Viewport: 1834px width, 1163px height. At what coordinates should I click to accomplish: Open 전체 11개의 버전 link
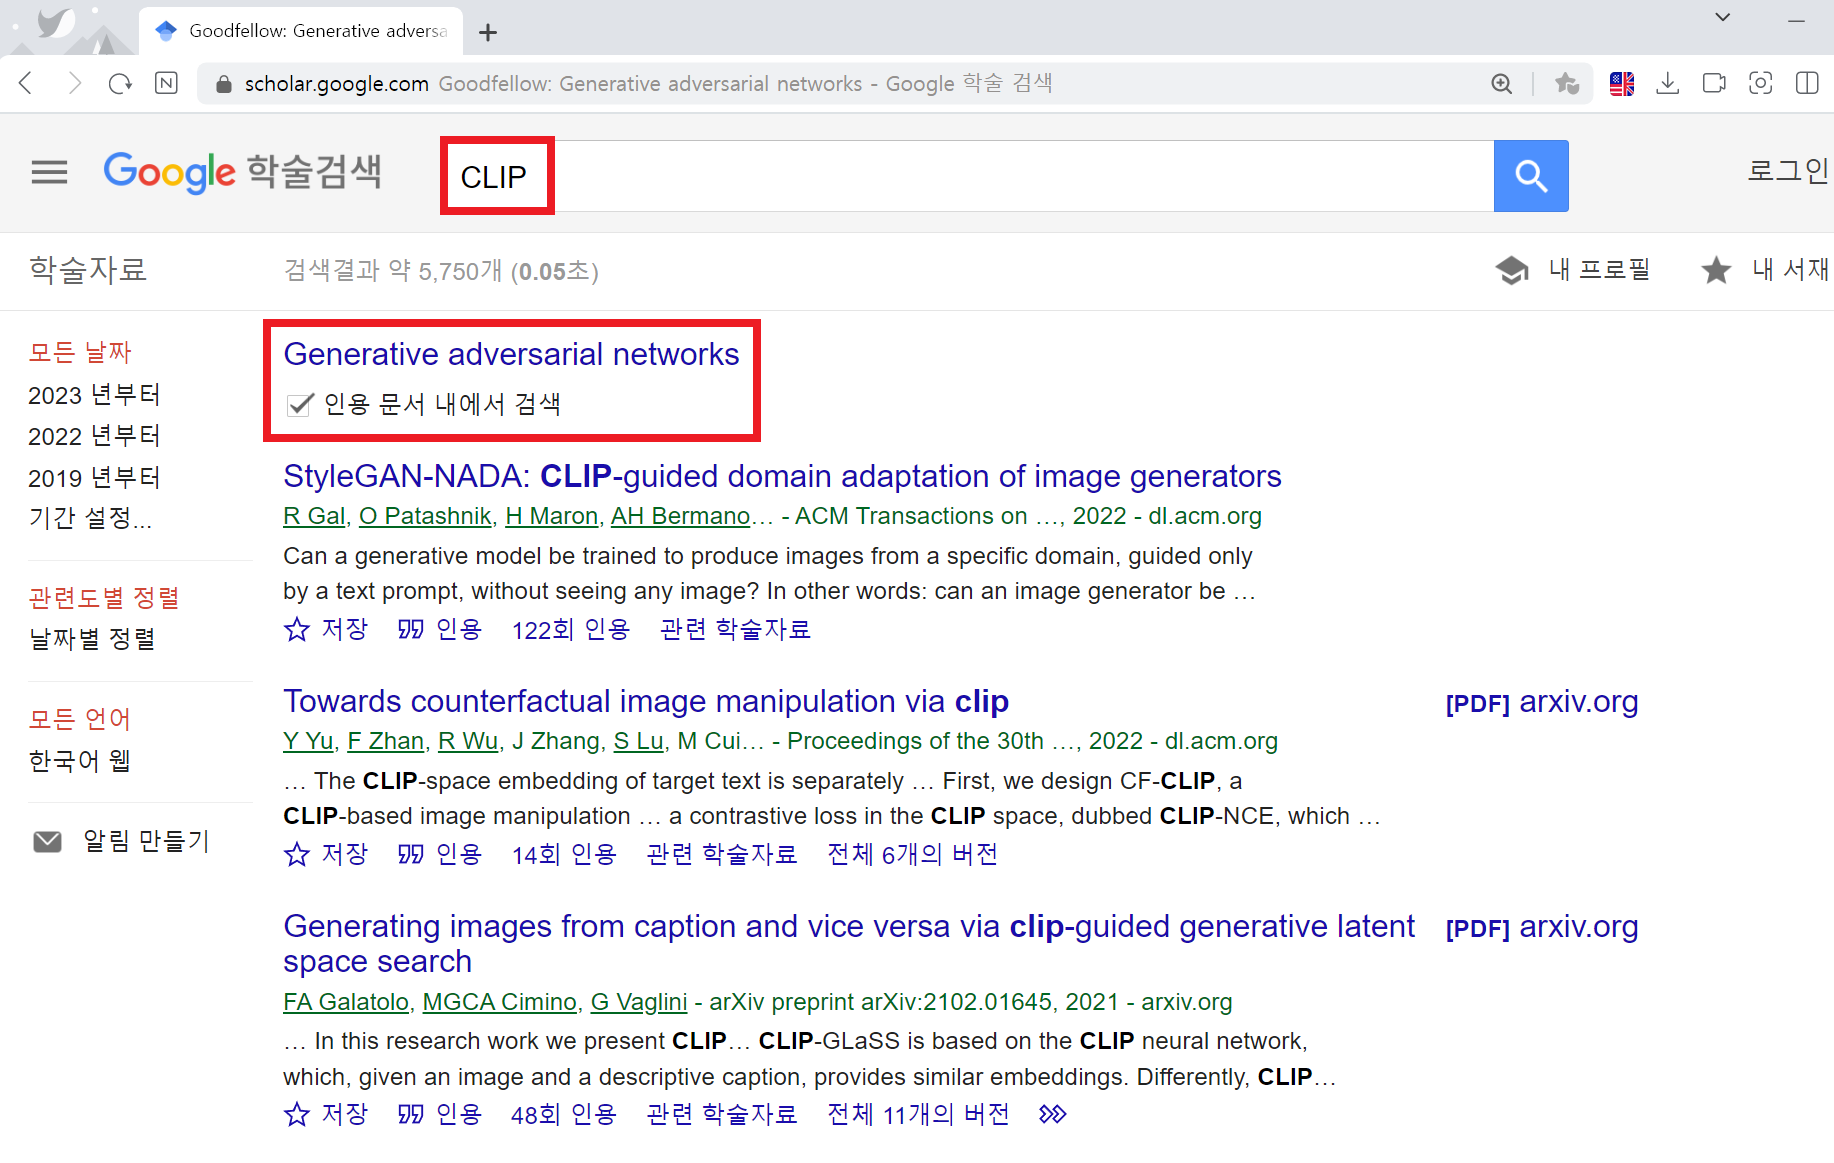coord(918,1114)
